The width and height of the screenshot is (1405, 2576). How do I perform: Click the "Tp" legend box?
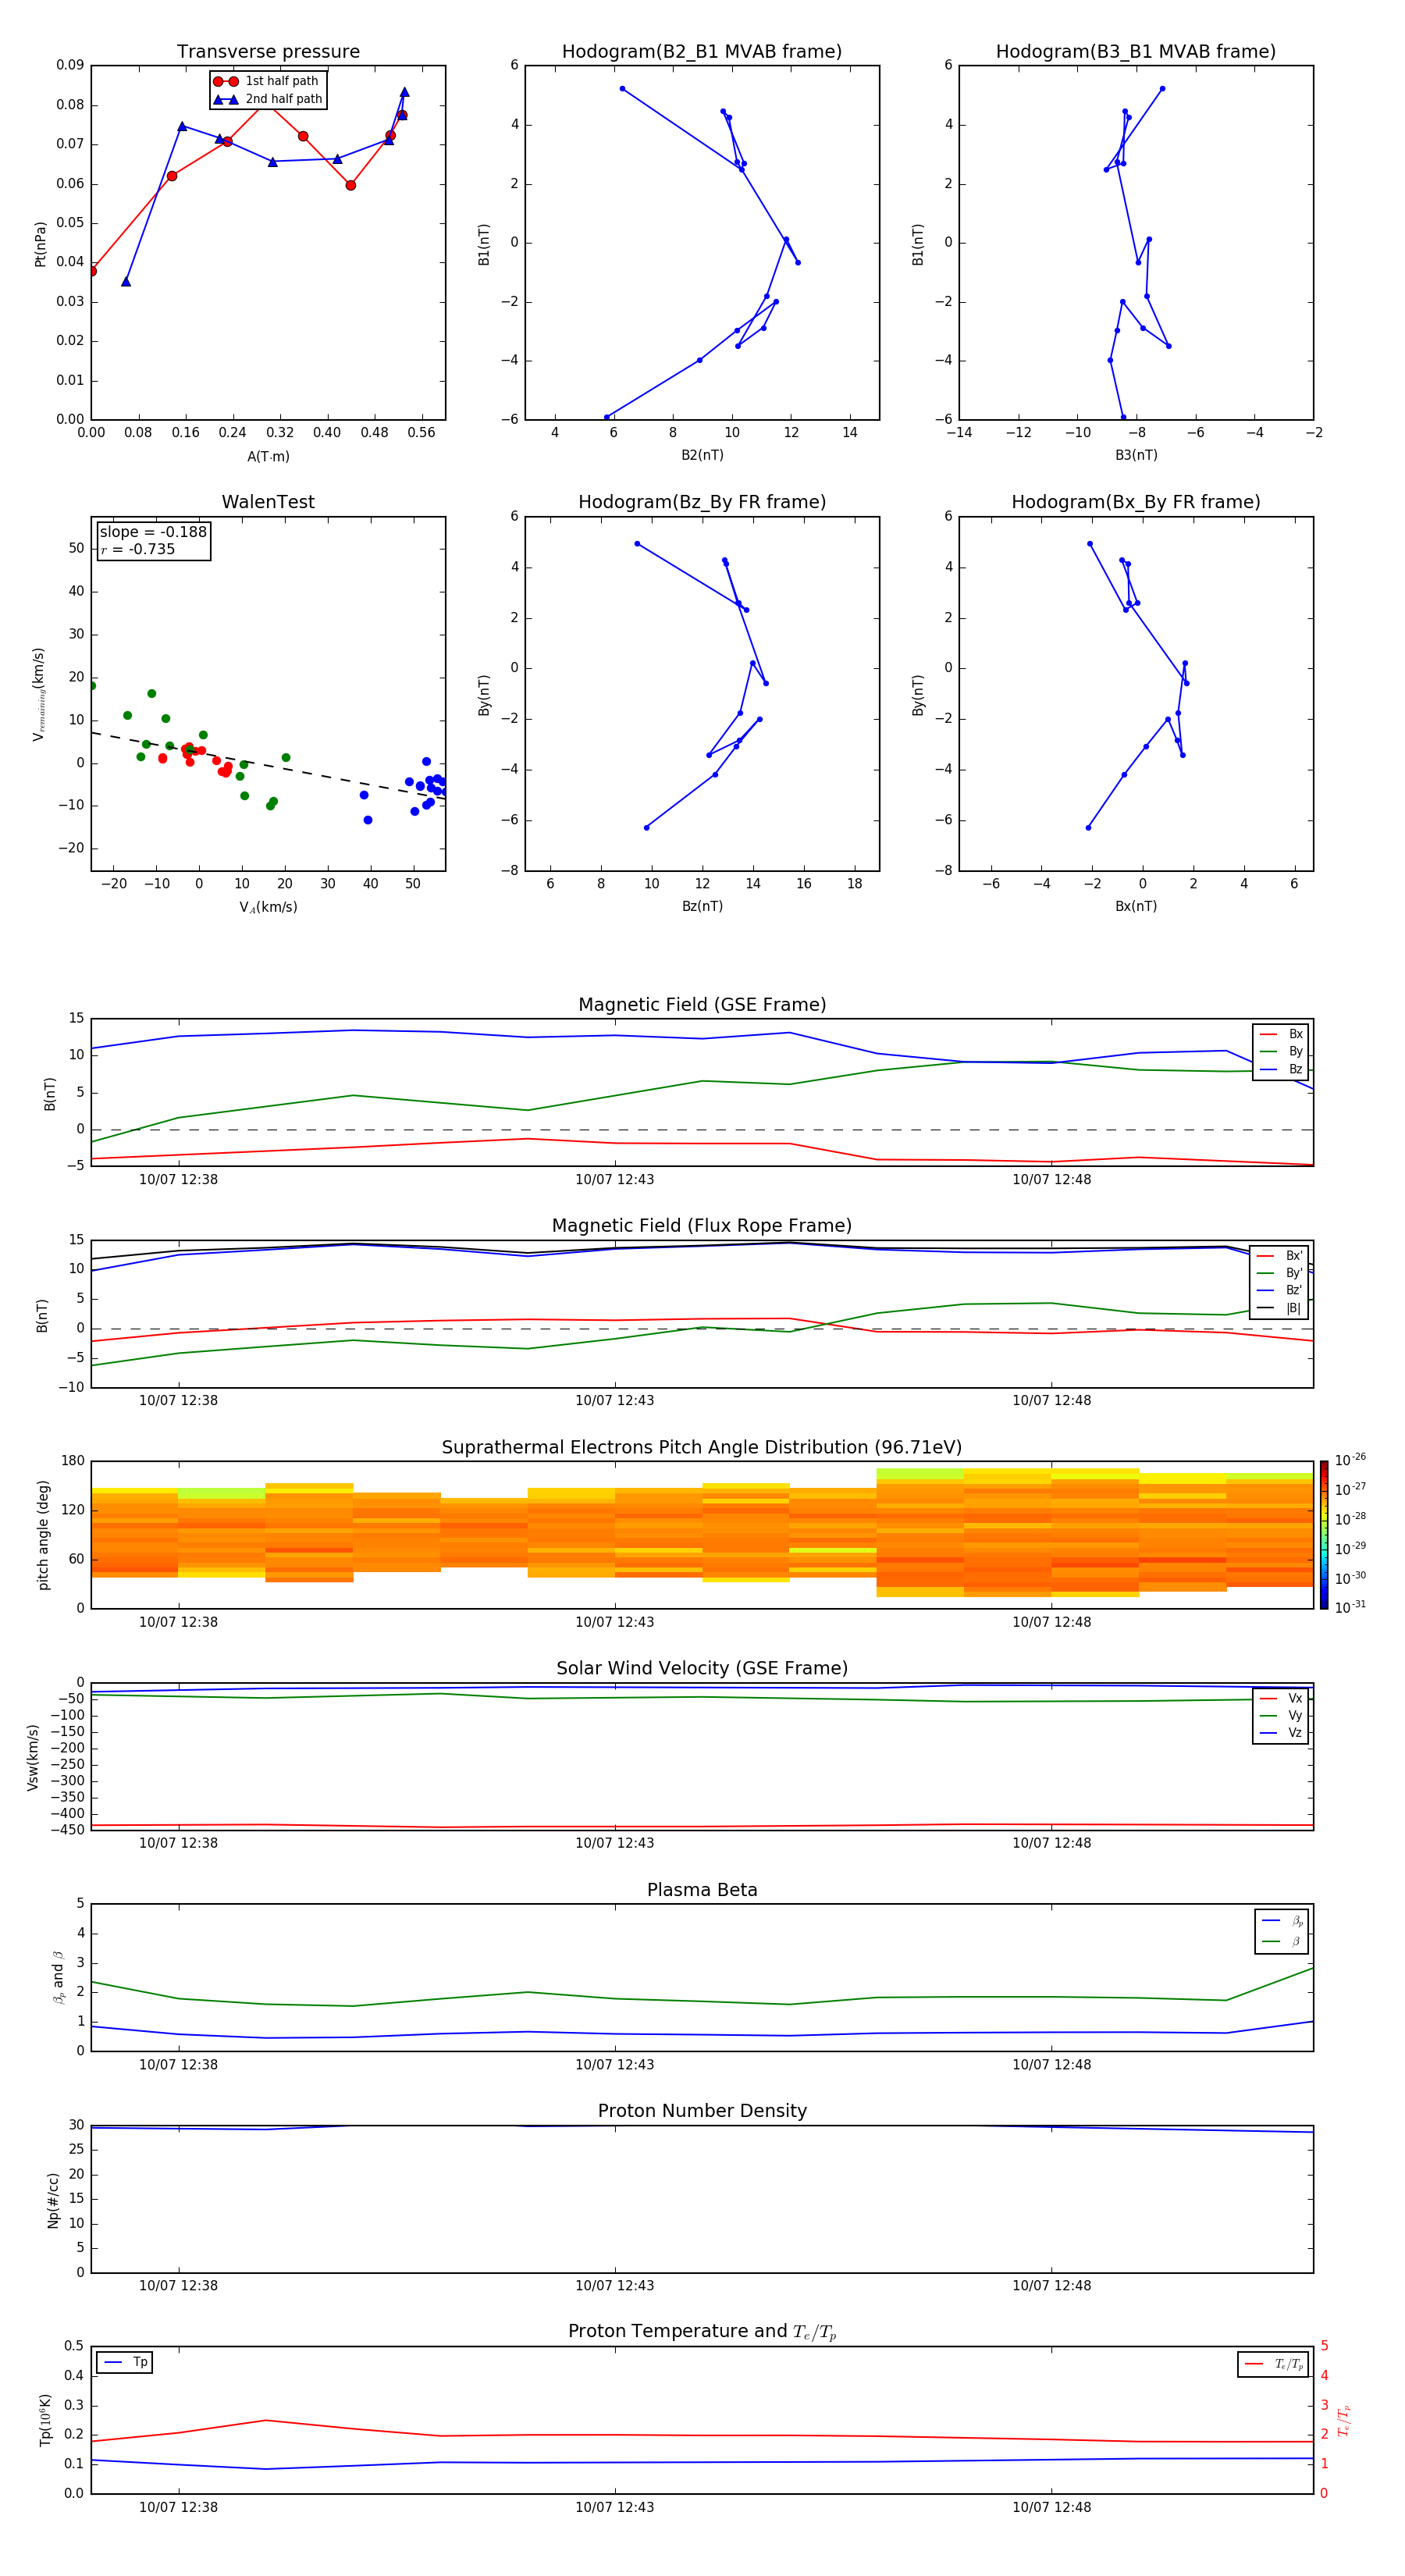[x=125, y=2363]
